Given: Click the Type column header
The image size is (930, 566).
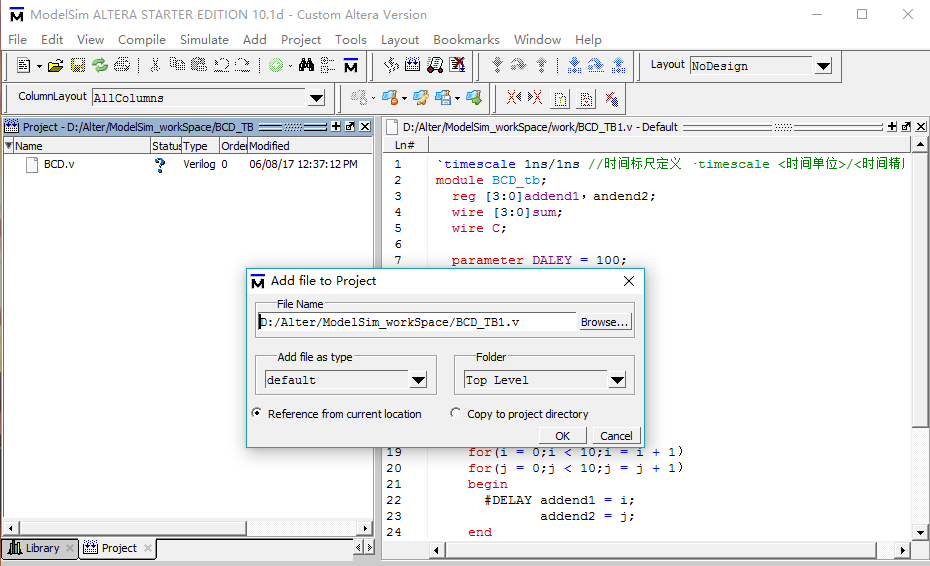Looking at the screenshot, I should (x=200, y=145).
